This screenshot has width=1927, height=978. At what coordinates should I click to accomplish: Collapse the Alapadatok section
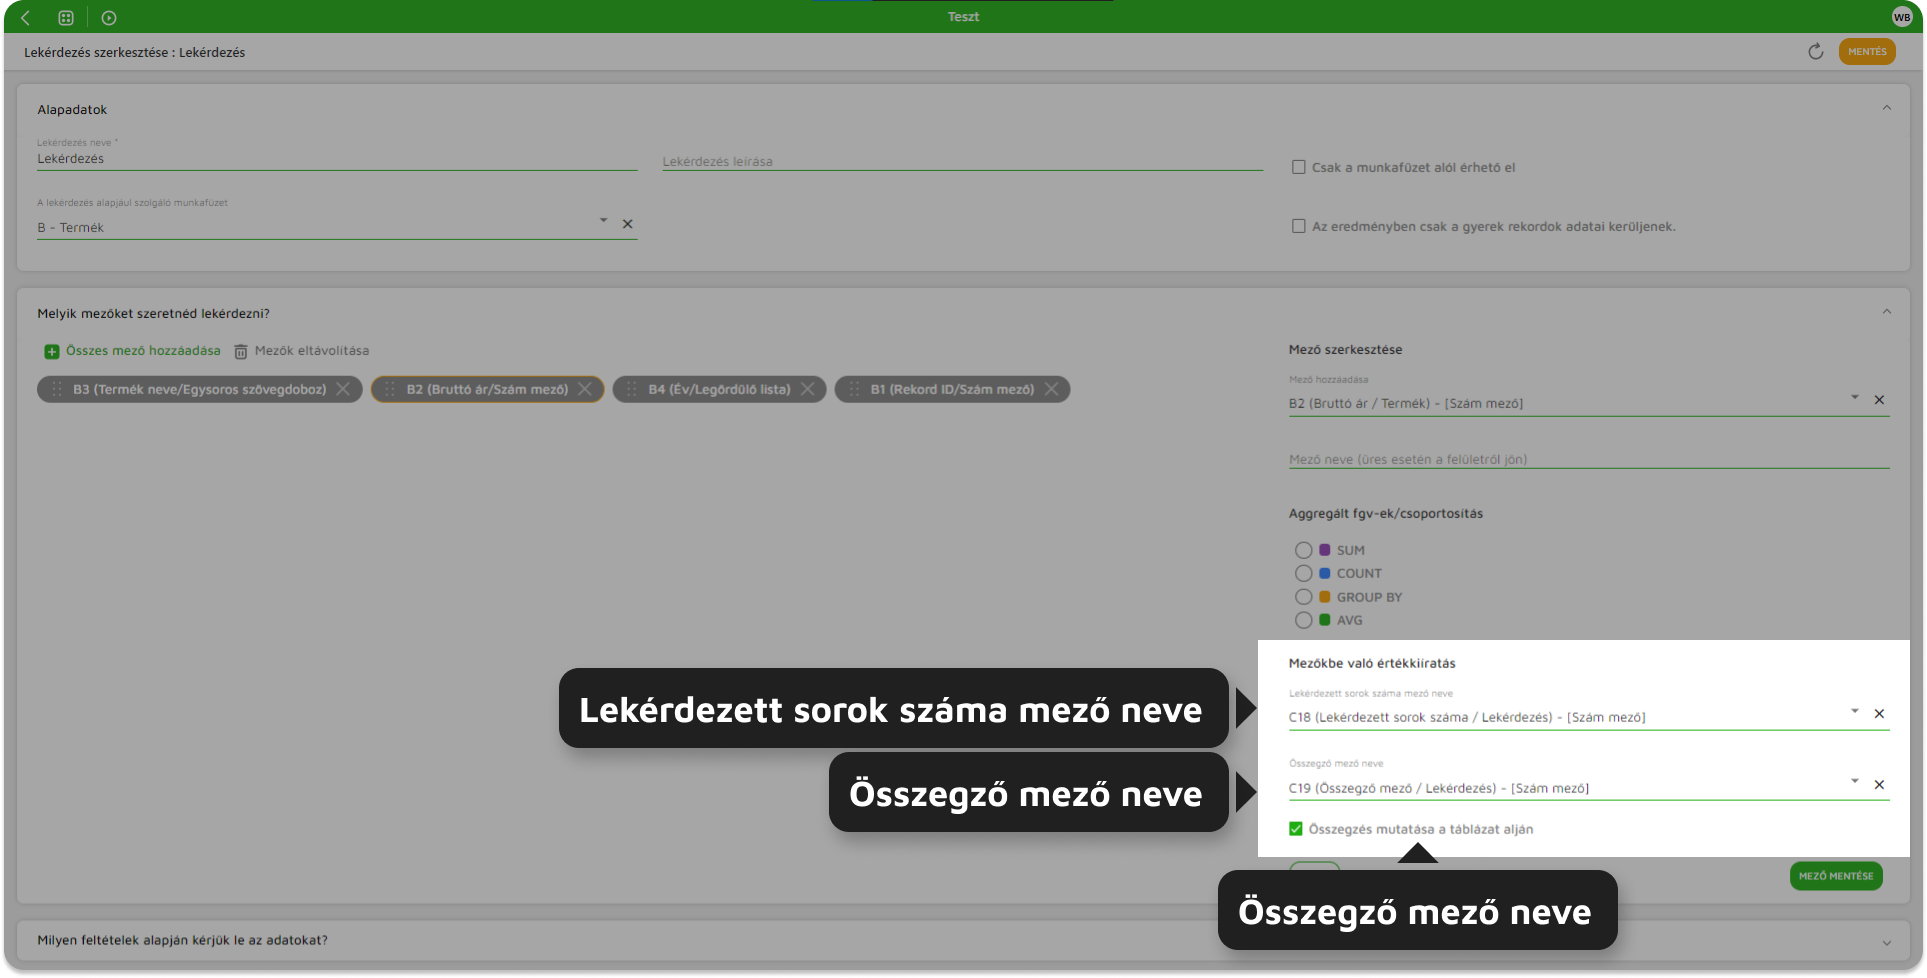tap(1887, 108)
